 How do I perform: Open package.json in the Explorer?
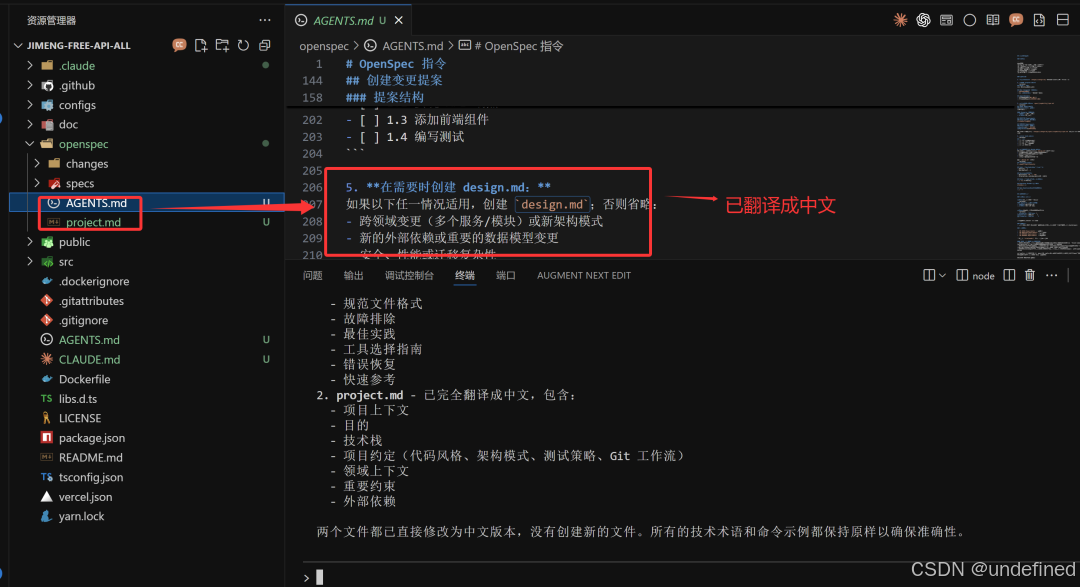pos(92,438)
